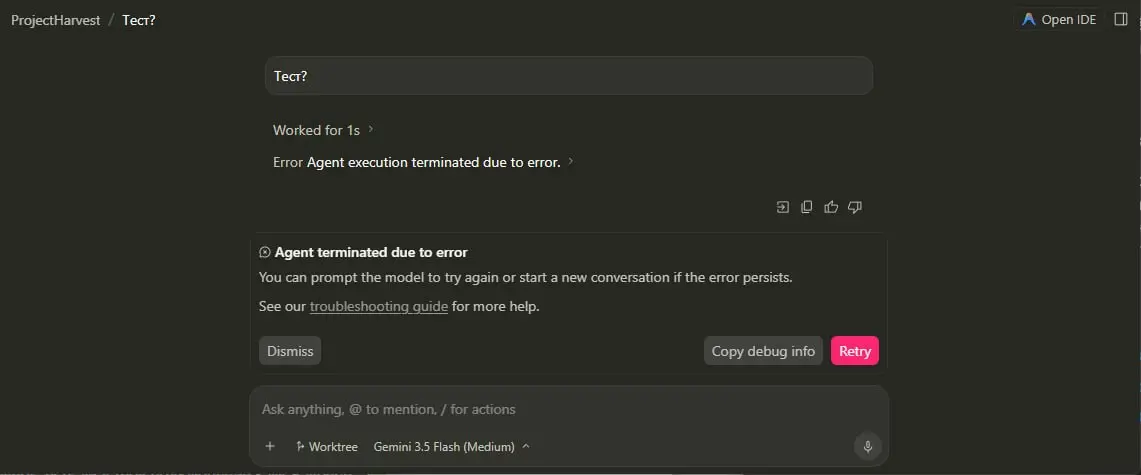Image resolution: width=1141 pixels, height=475 pixels.
Task: Give a thumbs up to the response
Action: point(831,207)
